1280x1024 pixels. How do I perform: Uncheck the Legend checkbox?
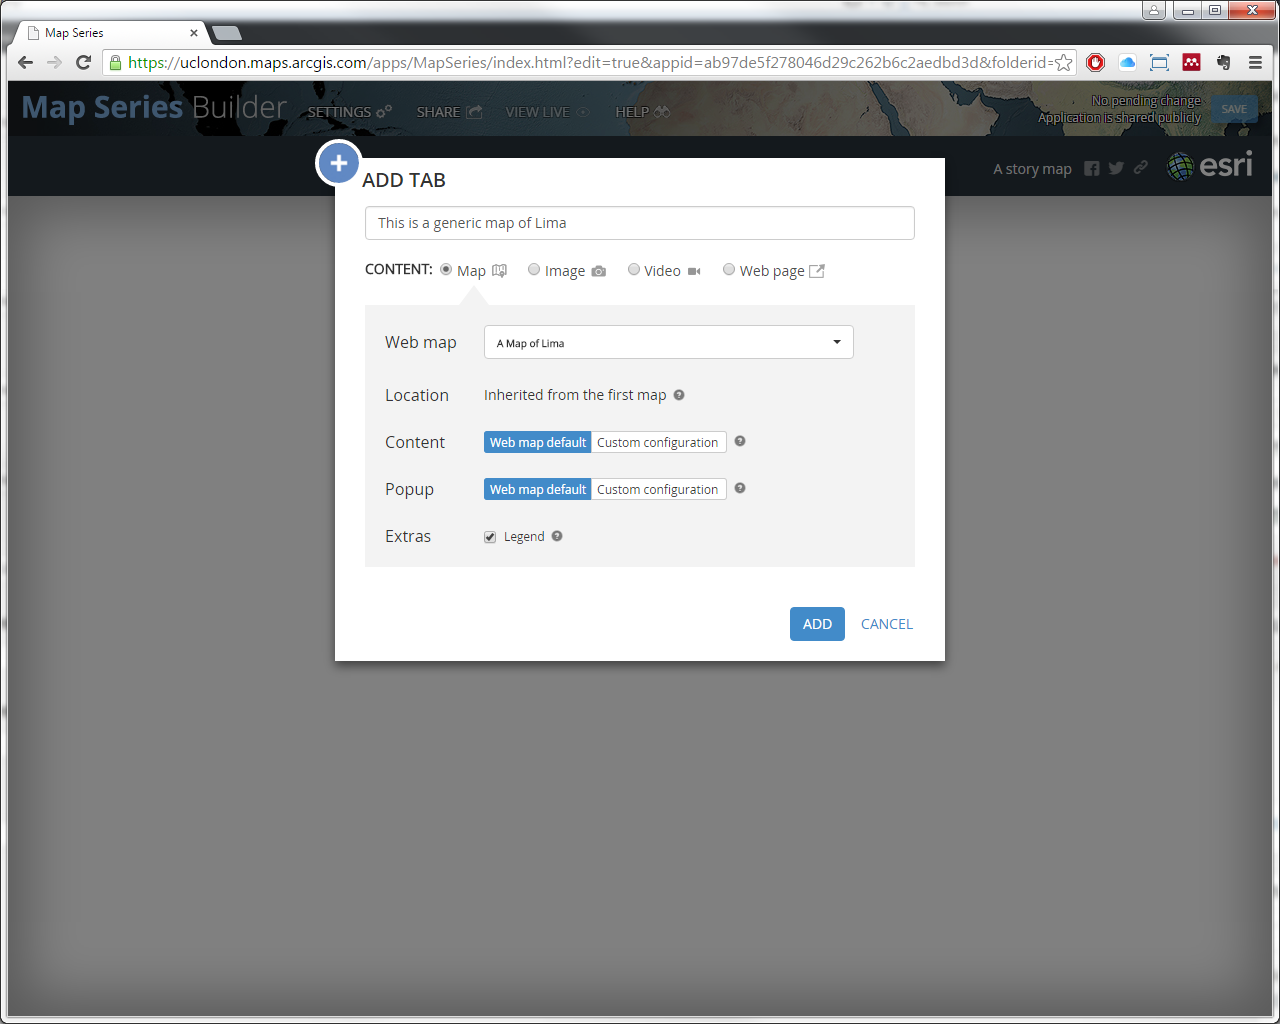490,537
